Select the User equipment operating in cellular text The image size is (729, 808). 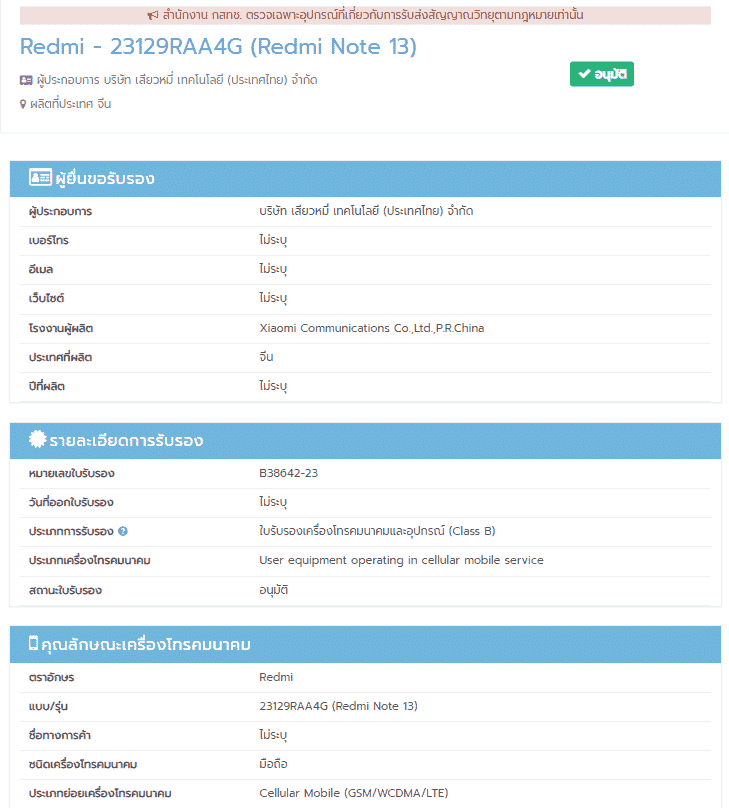[x=401, y=560]
